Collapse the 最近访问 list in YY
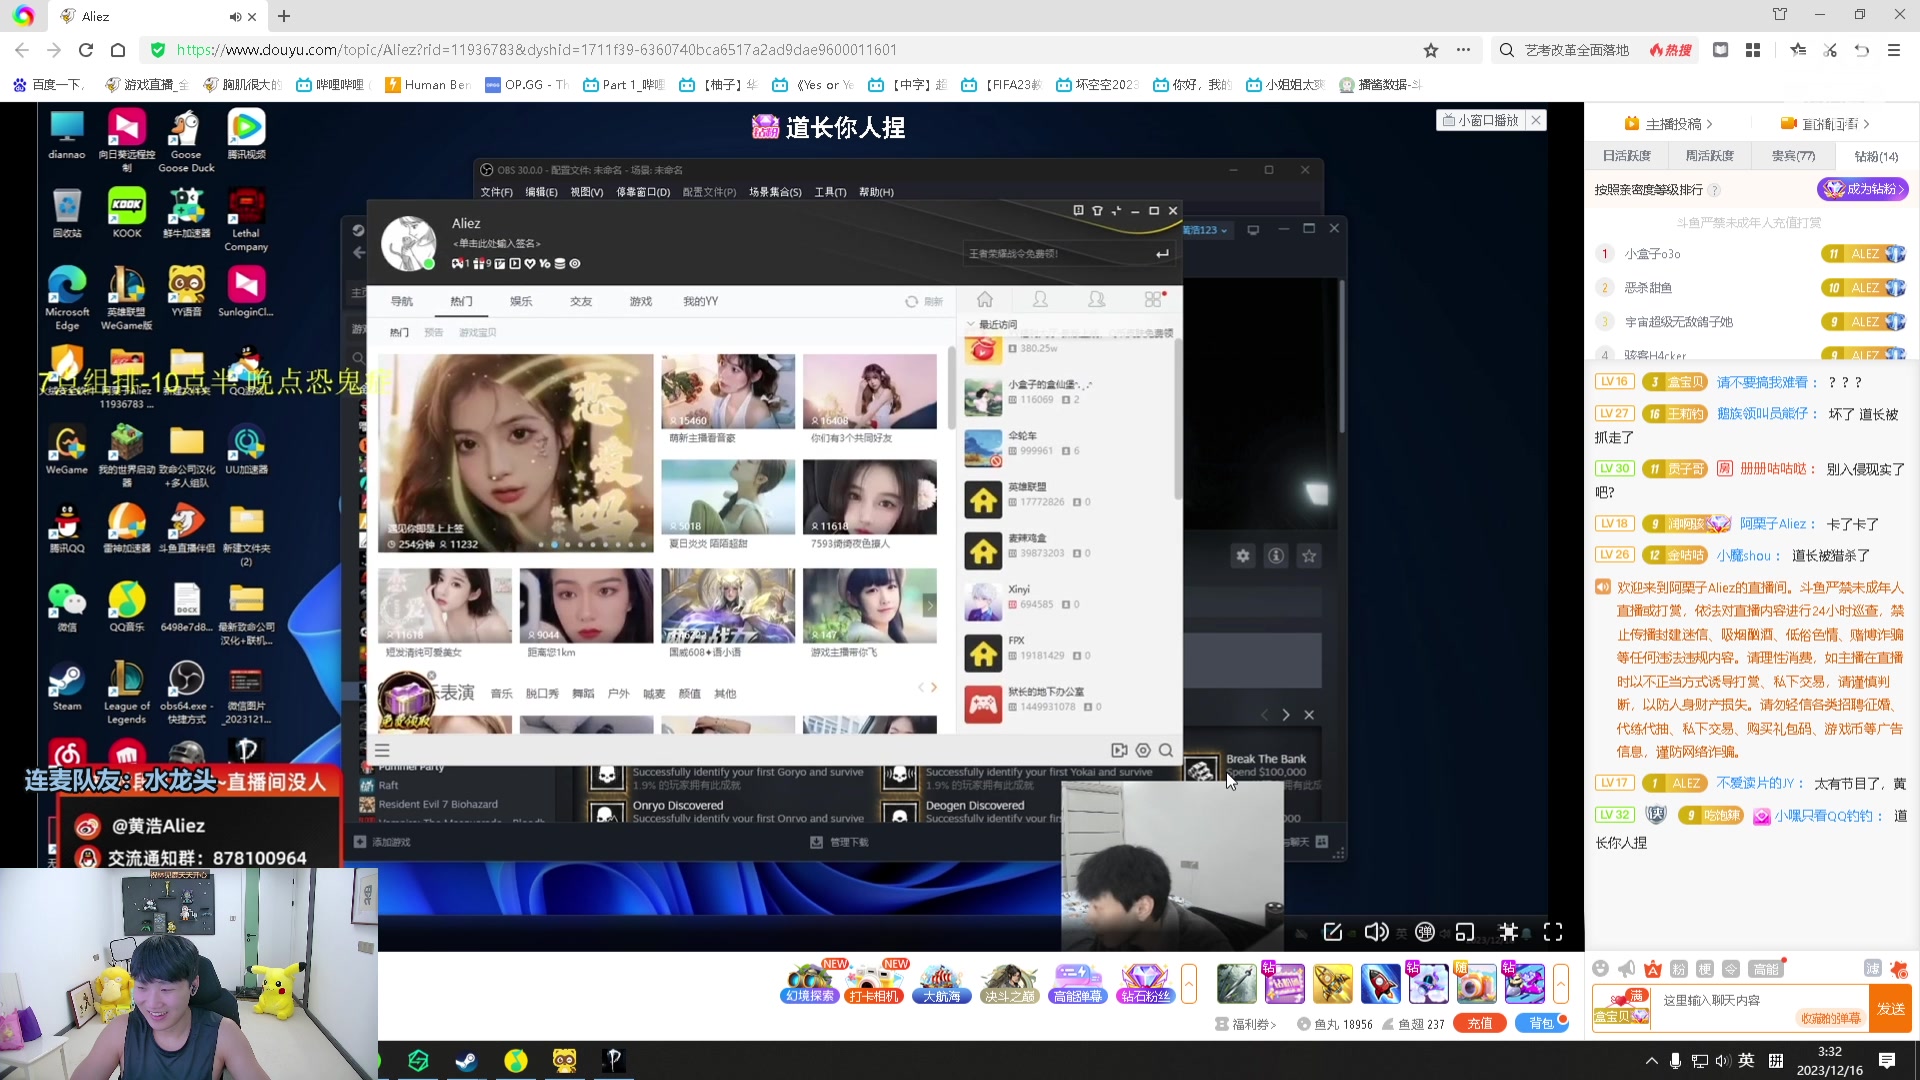Screen dimensions: 1920x1080 click(970, 324)
